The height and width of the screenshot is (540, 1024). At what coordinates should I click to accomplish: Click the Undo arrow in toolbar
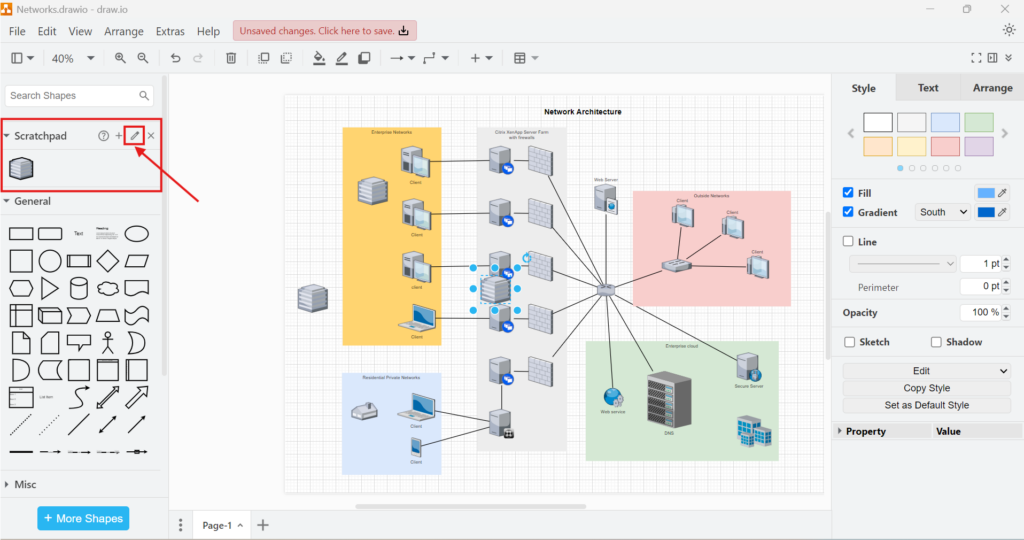pyautogui.click(x=176, y=58)
